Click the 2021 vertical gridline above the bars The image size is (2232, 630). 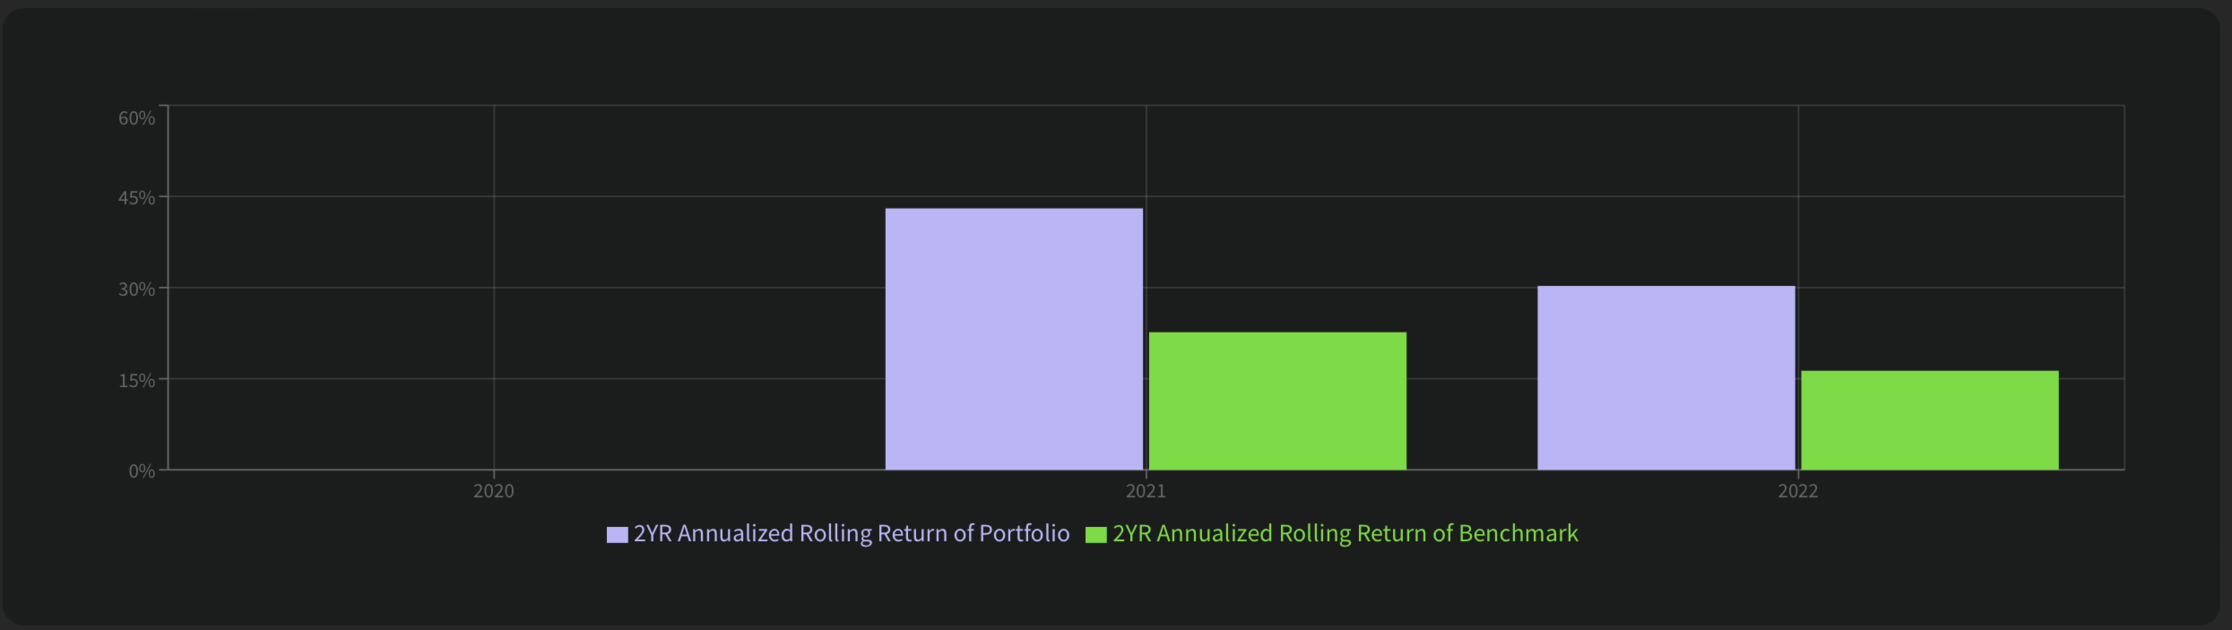(1146, 150)
